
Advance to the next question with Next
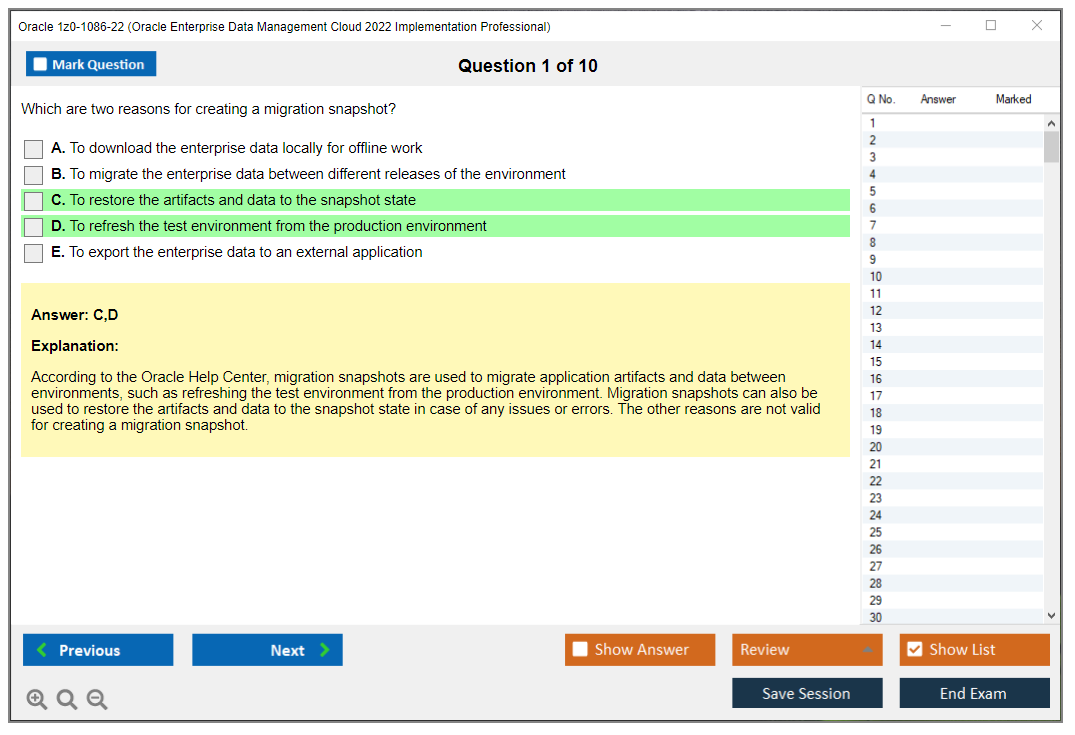tap(267, 650)
